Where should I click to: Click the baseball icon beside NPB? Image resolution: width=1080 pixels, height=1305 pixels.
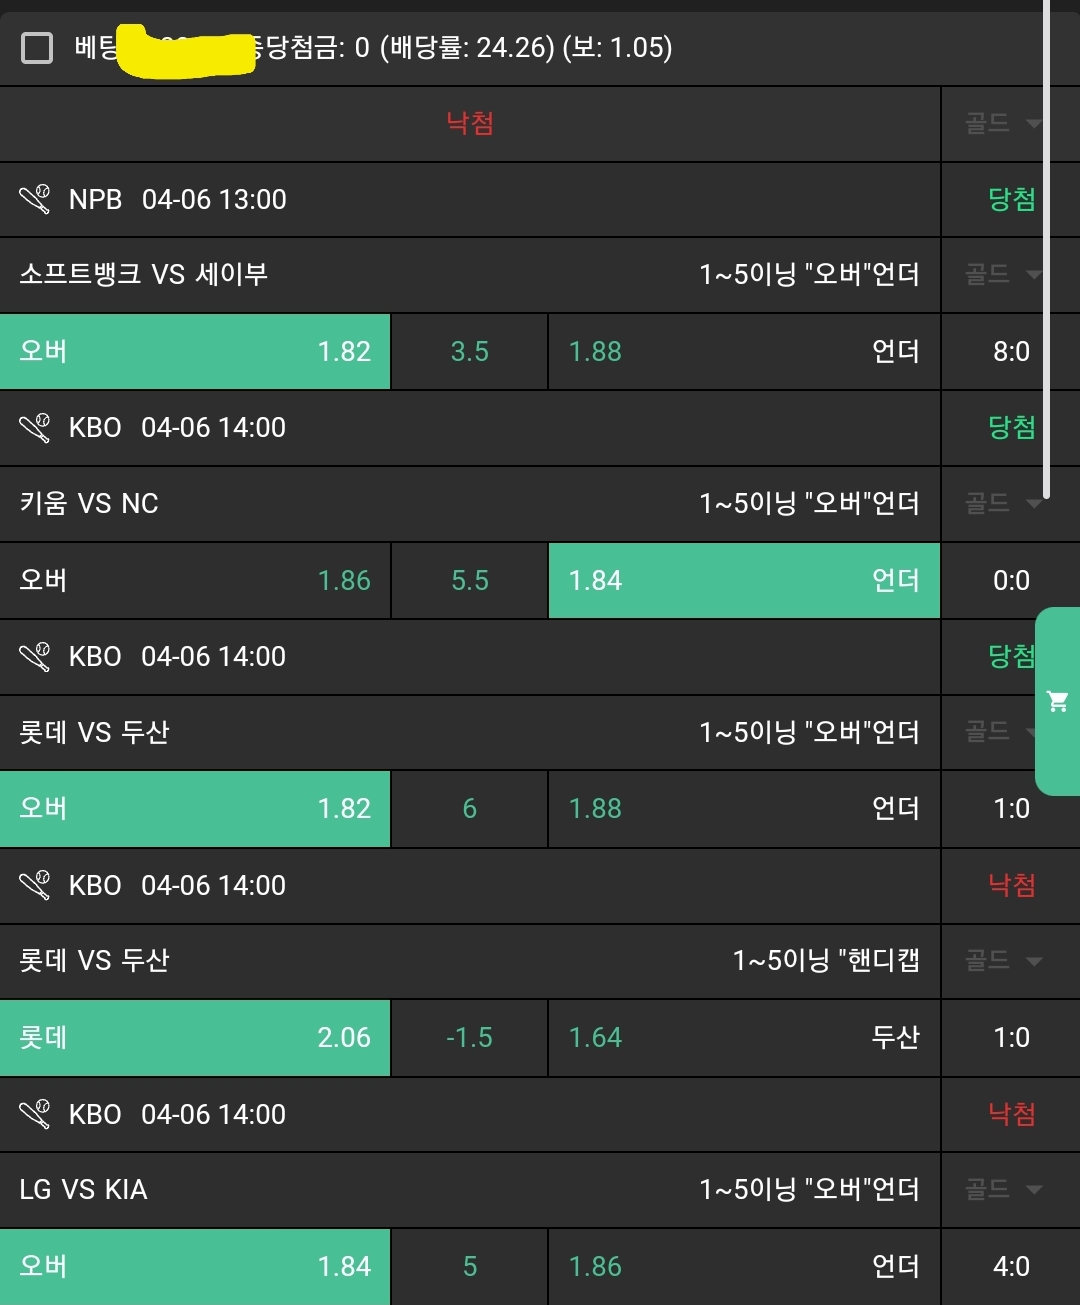click(x=35, y=199)
